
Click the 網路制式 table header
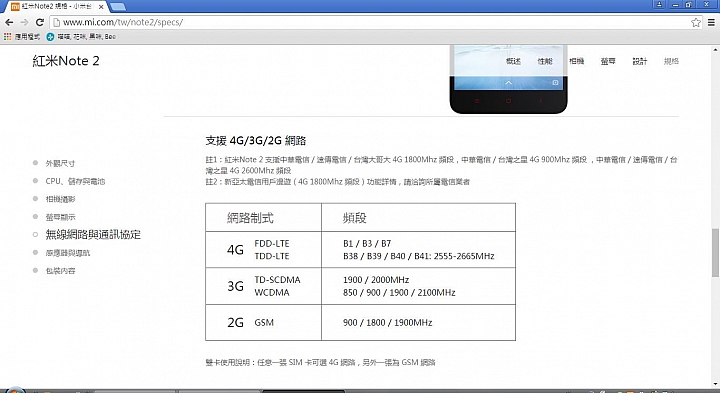250,218
